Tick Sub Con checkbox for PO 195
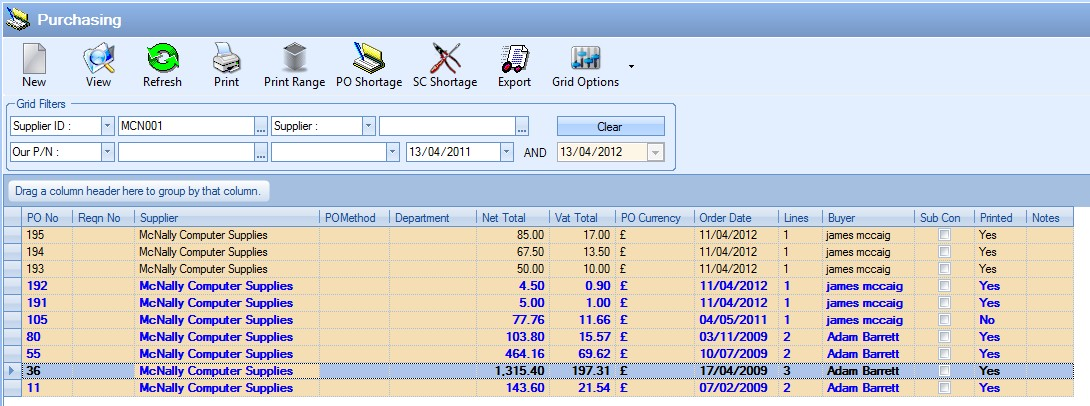 tap(944, 236)
